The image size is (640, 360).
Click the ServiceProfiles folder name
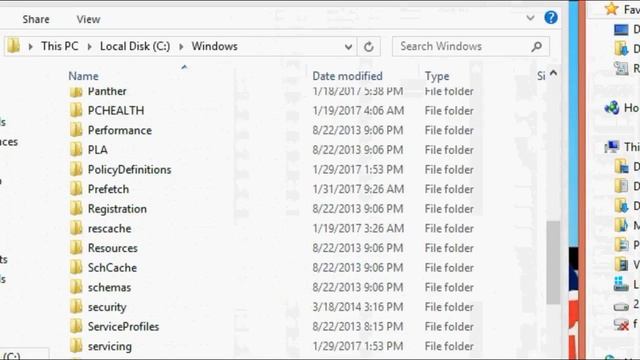click(123, 327)
